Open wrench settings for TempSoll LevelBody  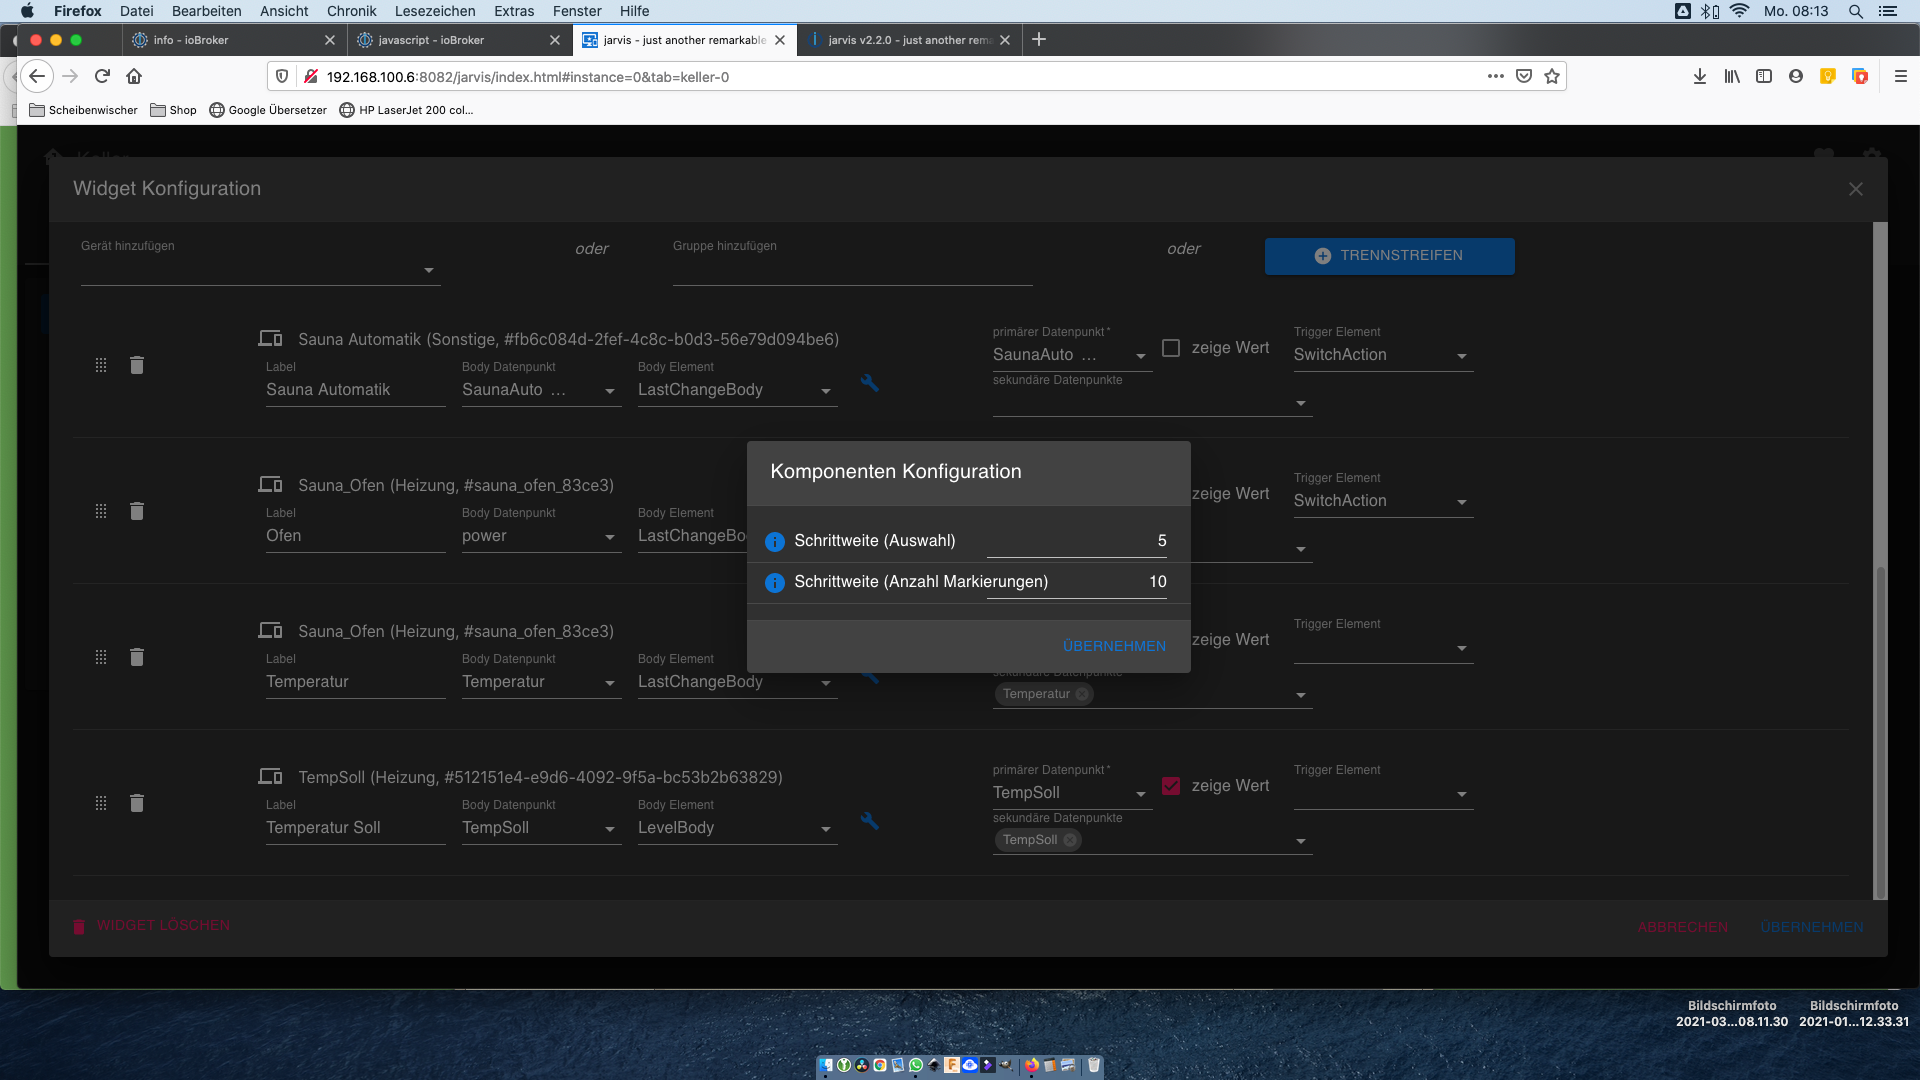tap(870, 821)
